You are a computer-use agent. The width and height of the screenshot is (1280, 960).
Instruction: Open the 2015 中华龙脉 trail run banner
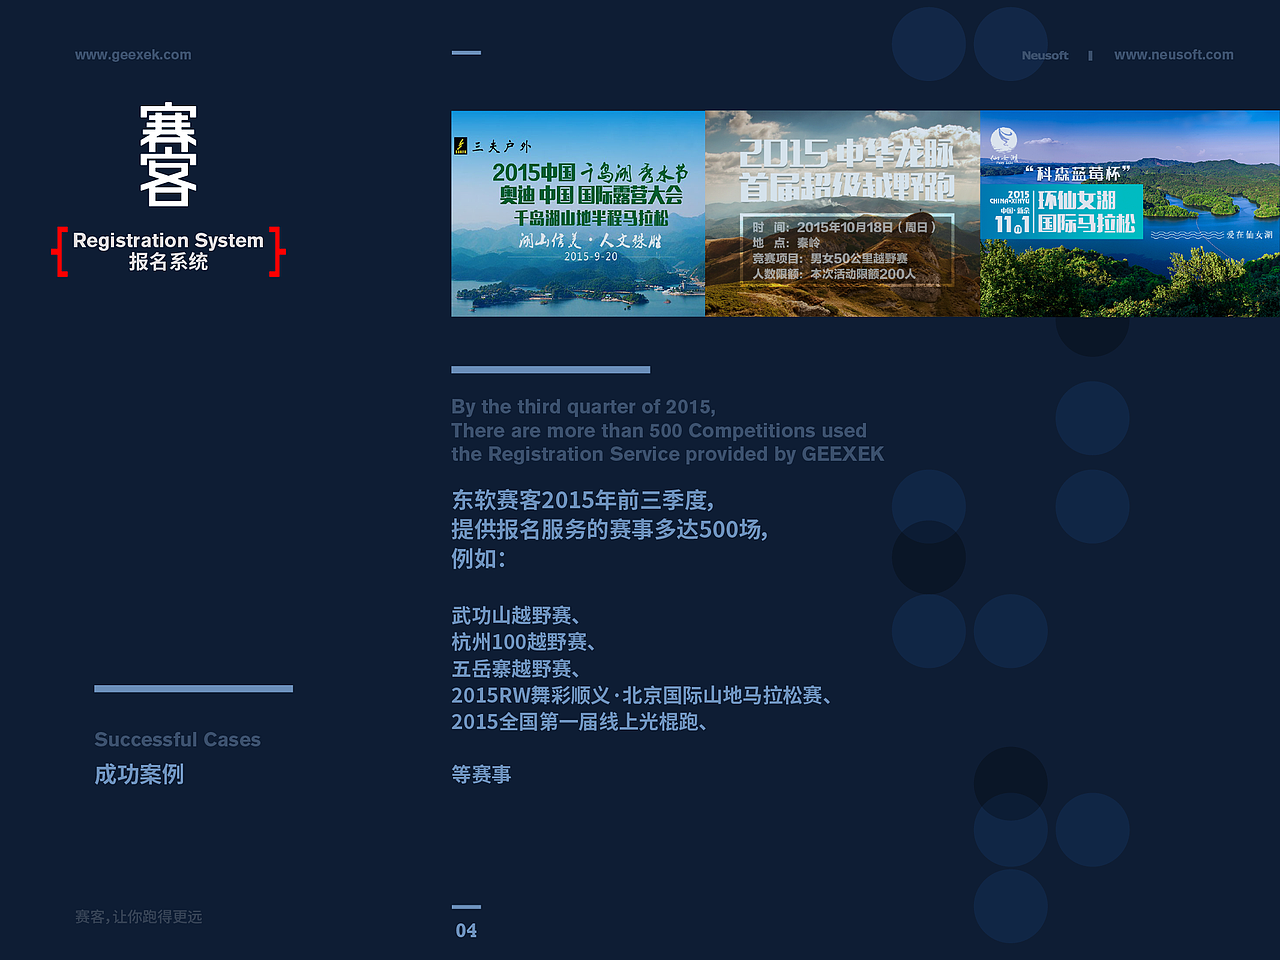point(843,214)
